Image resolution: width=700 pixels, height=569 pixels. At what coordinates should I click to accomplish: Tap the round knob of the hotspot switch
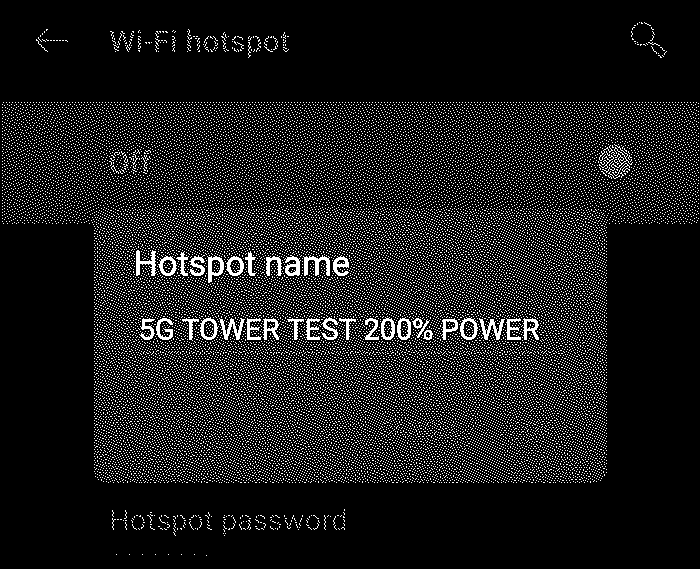click(615, 161)
